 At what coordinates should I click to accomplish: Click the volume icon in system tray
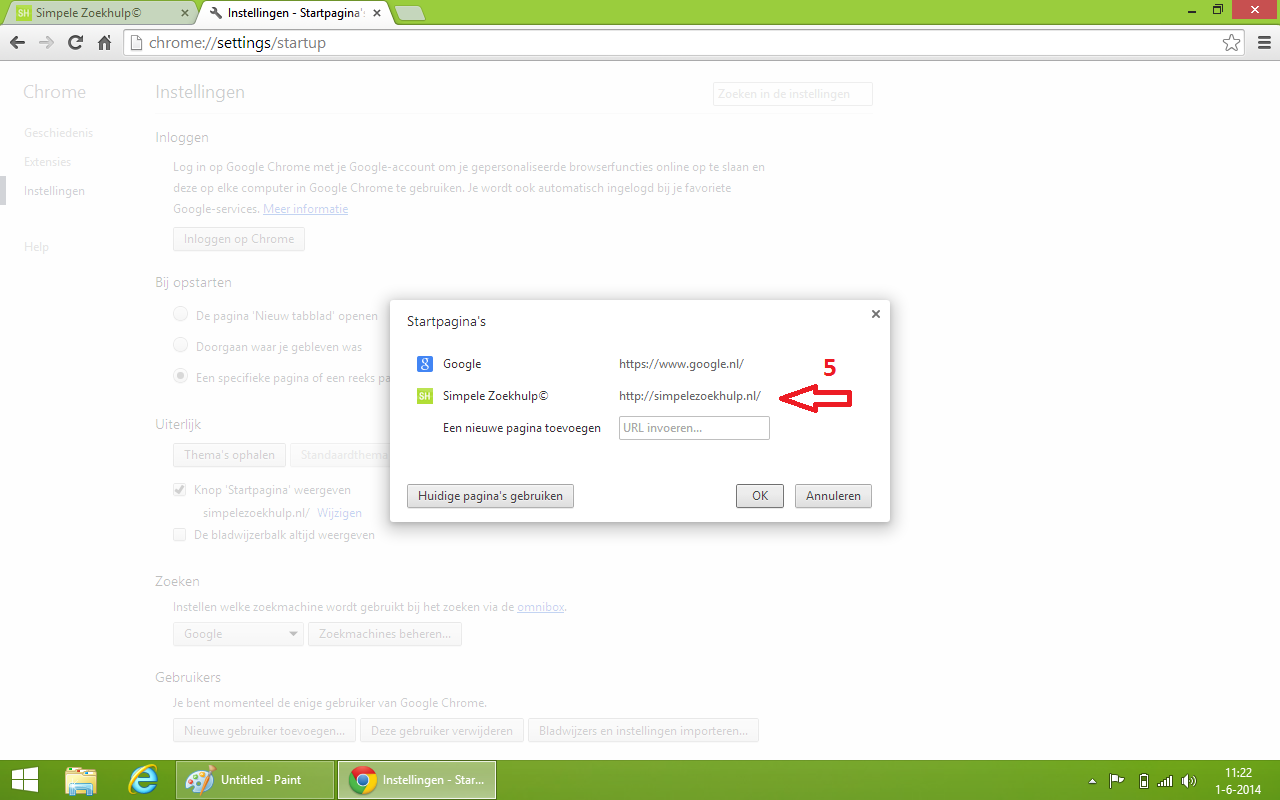coord(1188,781)
